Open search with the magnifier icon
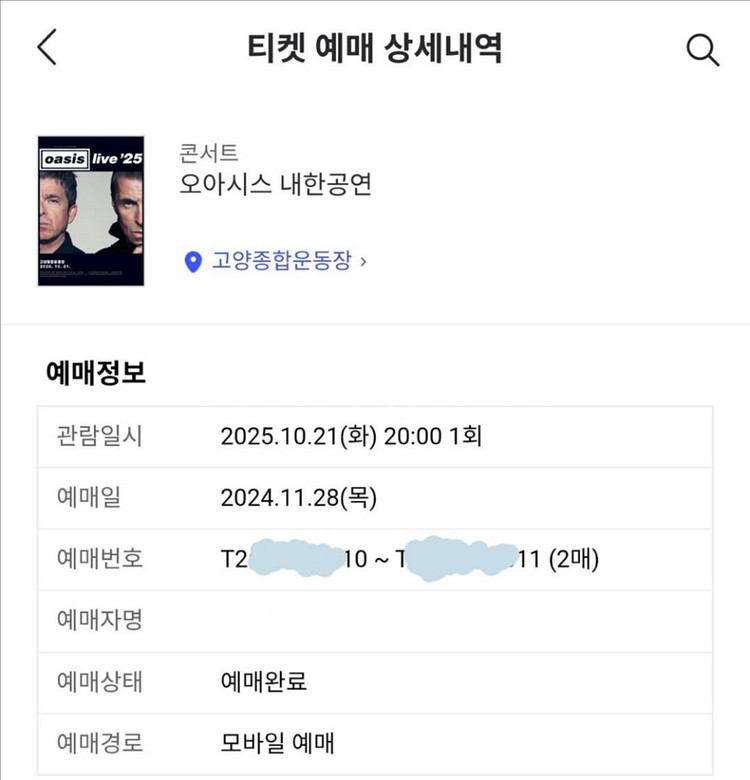Image resolution: width=750 pixels, height=780 pixels. (702, 49)
